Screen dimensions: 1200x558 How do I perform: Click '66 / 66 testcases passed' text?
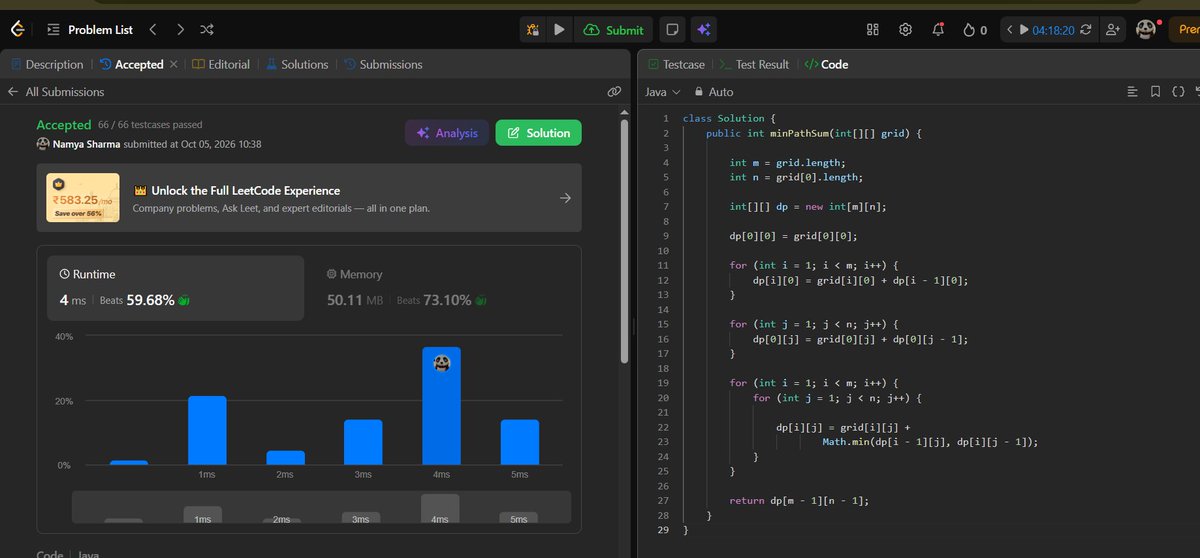[x=150, y=125]
